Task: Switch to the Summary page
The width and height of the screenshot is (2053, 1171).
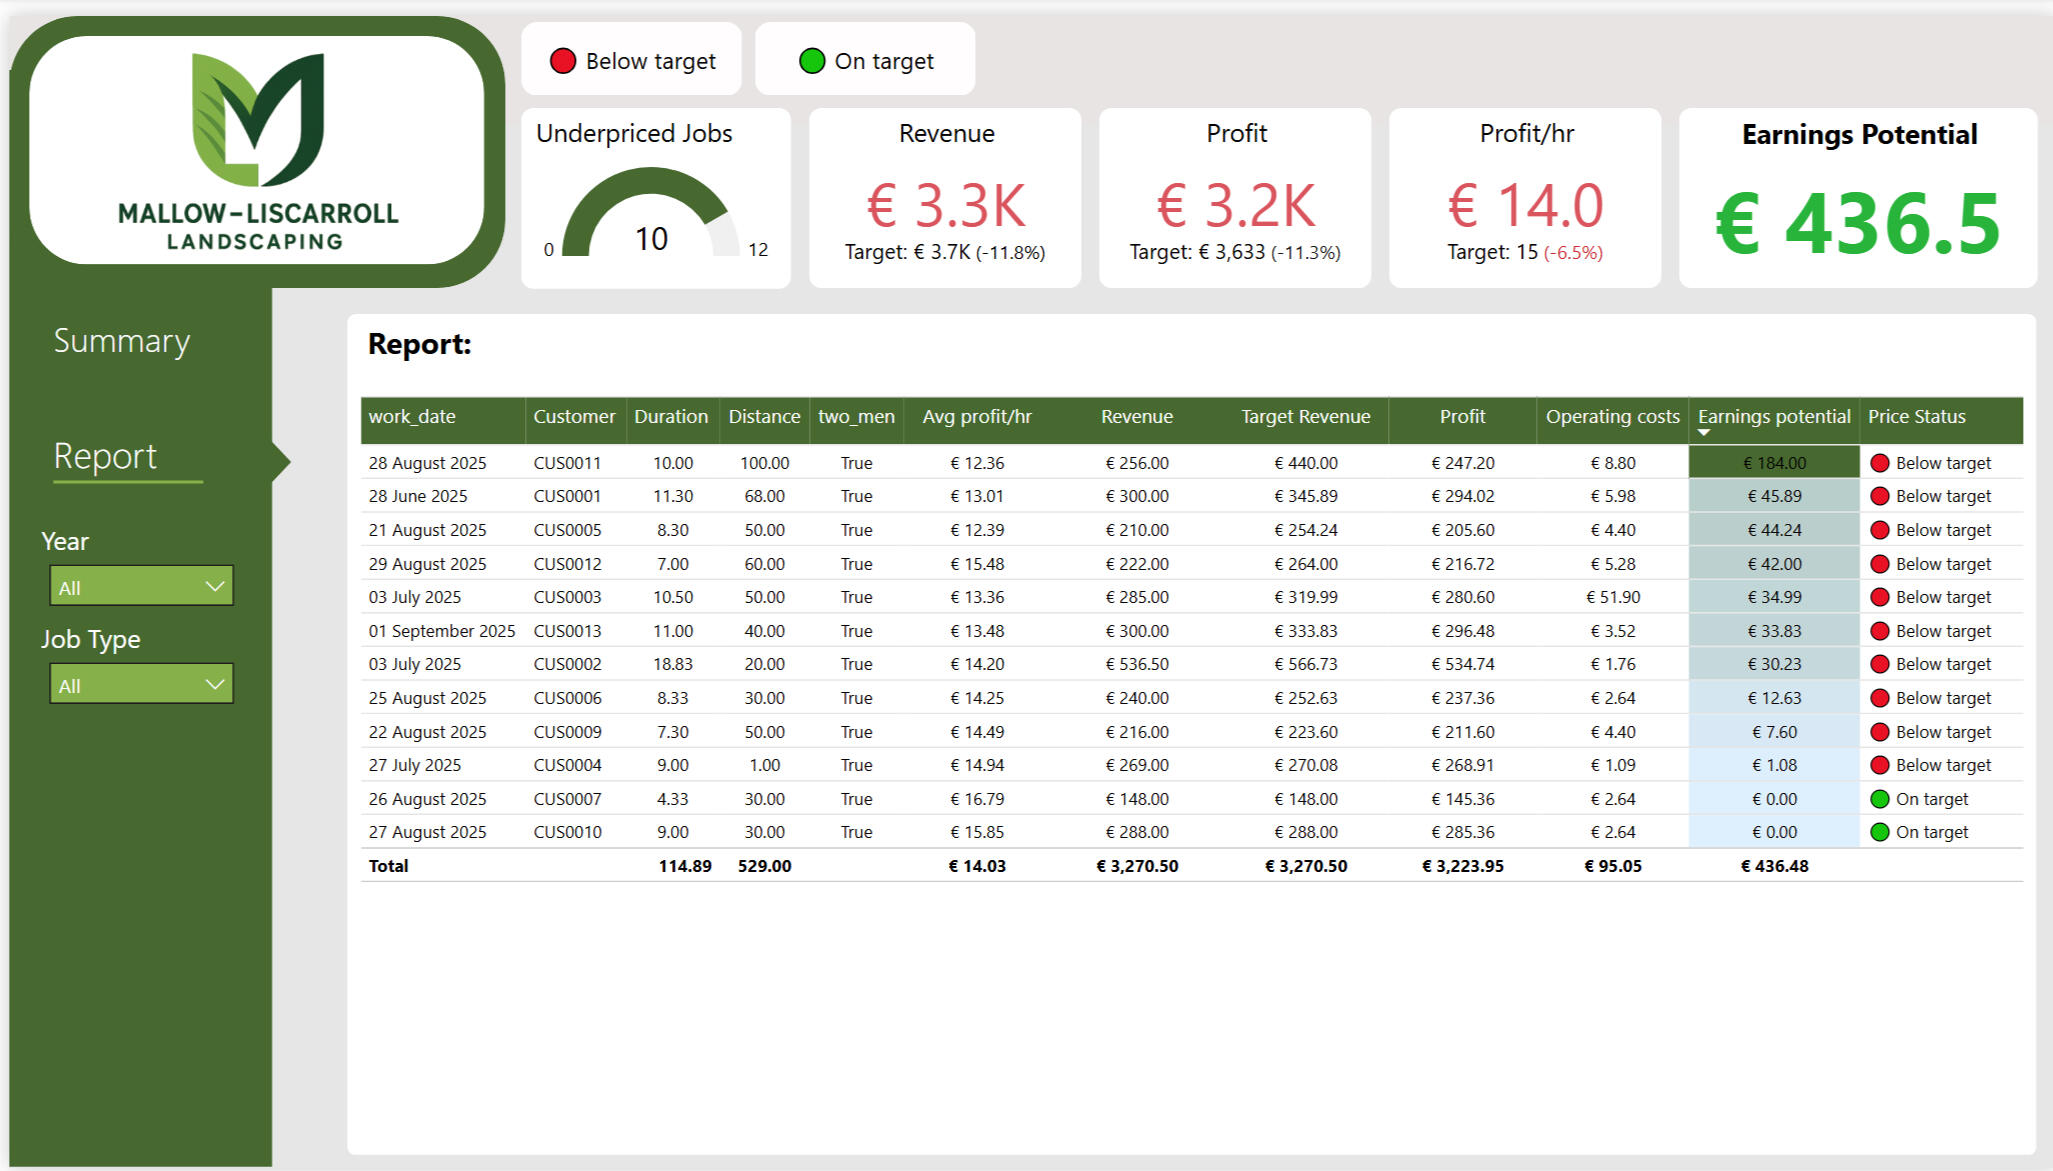Action: point(121,341)
